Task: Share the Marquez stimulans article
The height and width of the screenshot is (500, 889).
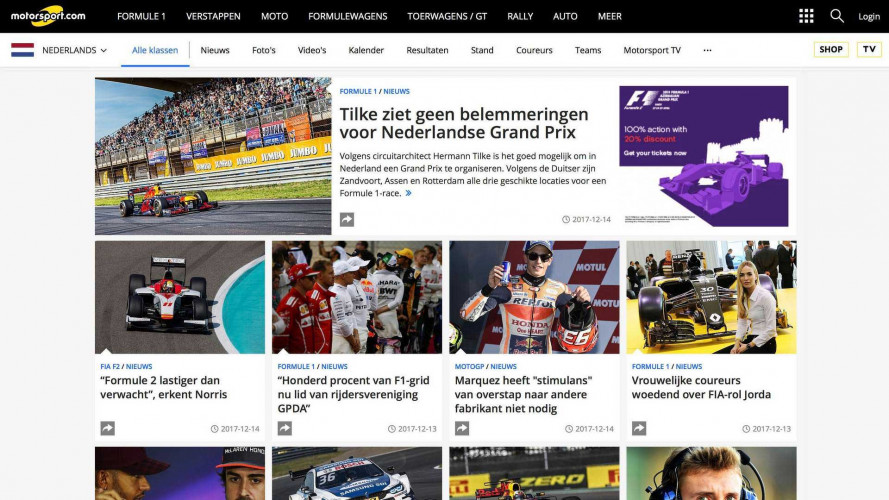Action: [x=462, y=429]
